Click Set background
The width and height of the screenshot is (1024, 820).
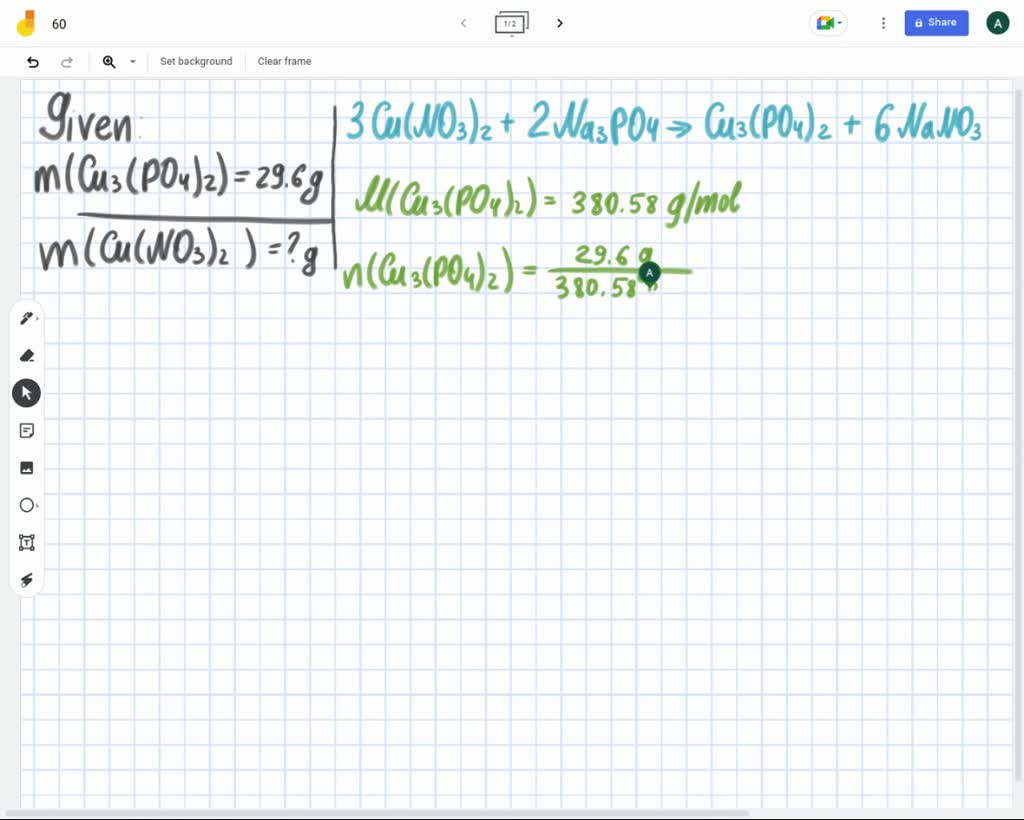click(196, 61)
